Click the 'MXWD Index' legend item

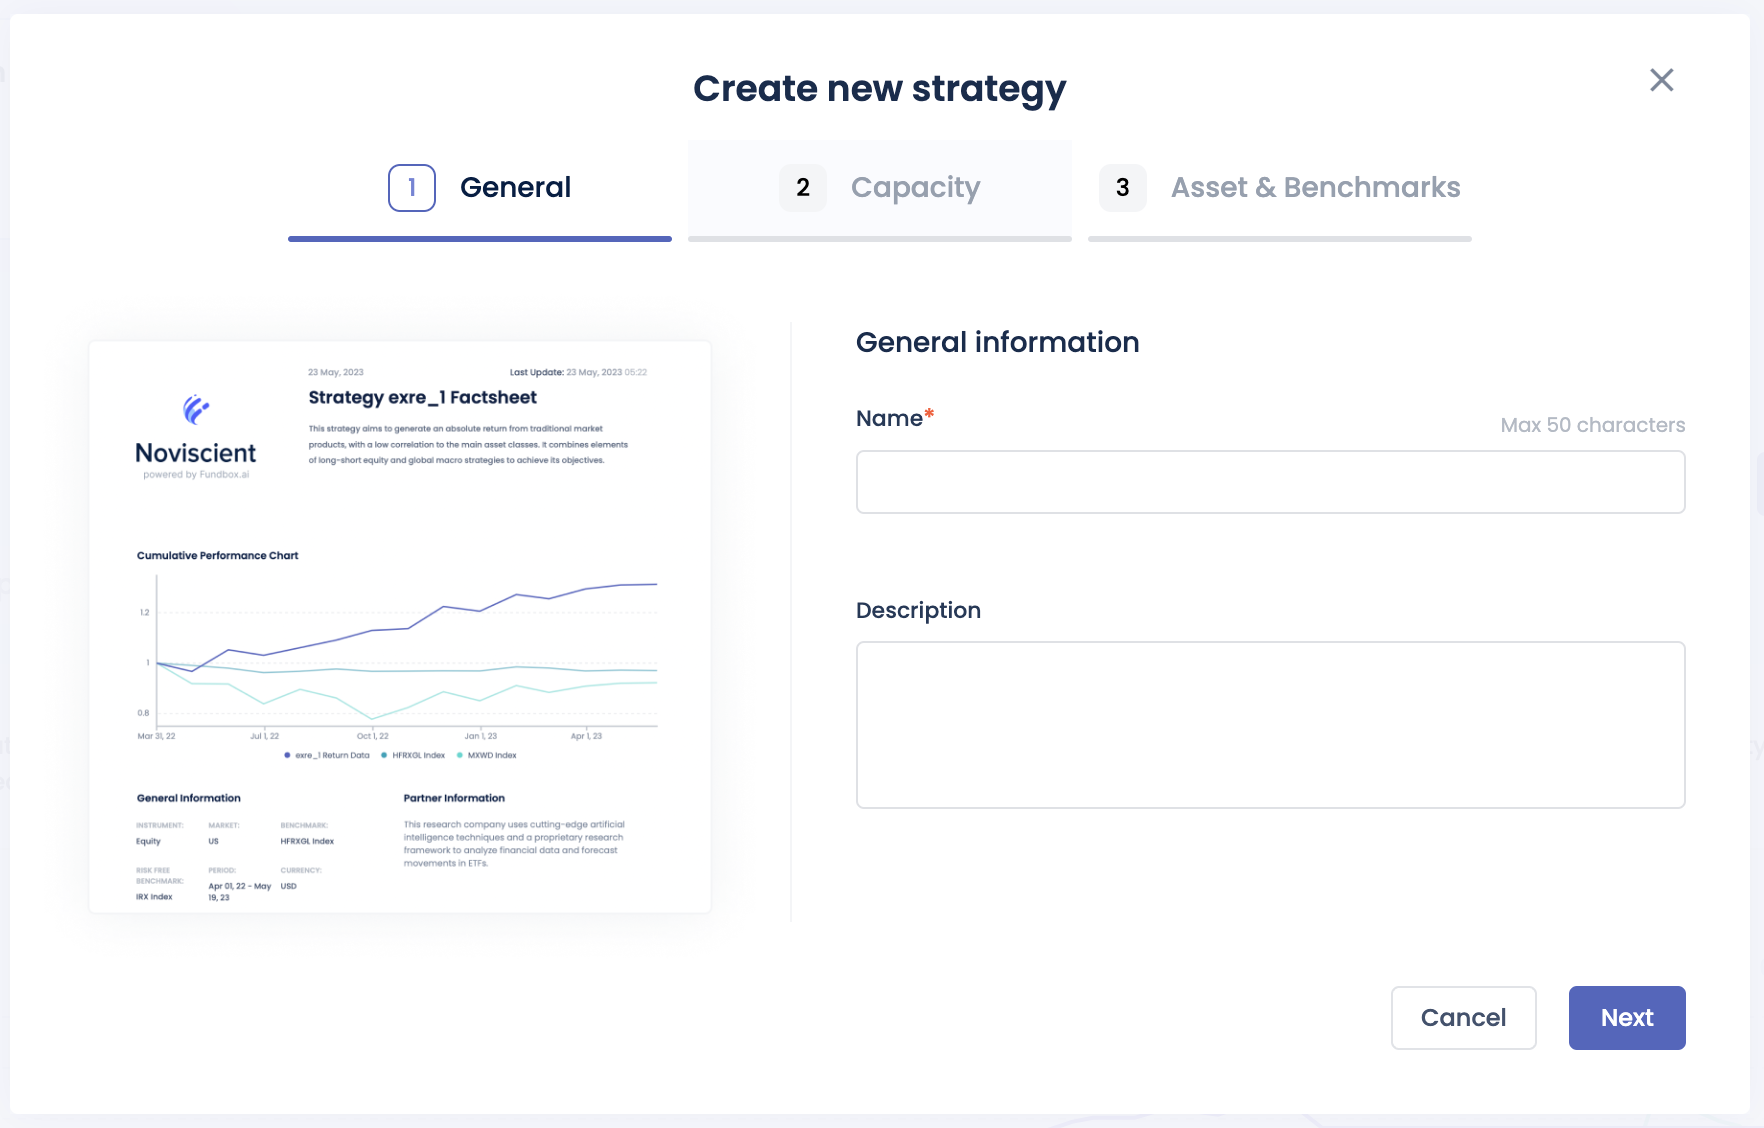point(487,755)
